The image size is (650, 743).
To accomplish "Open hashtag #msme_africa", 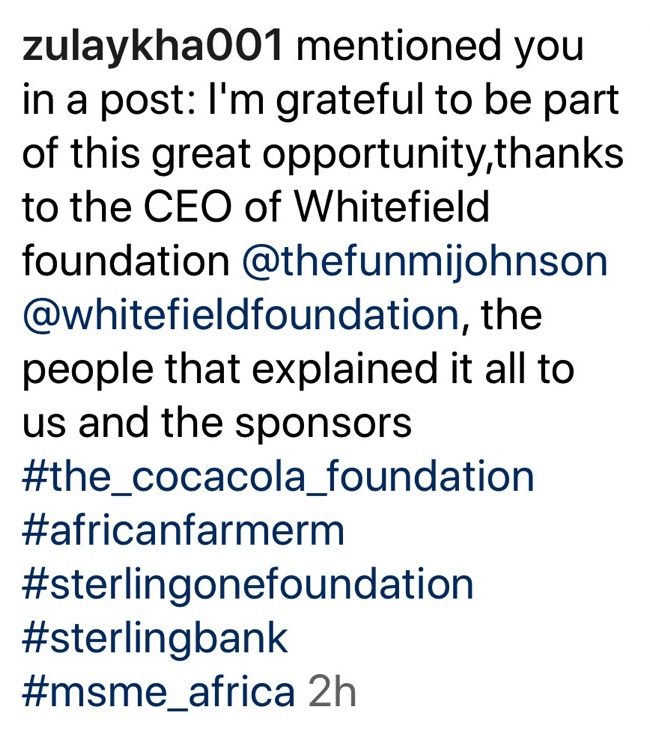I will point(158,692).
